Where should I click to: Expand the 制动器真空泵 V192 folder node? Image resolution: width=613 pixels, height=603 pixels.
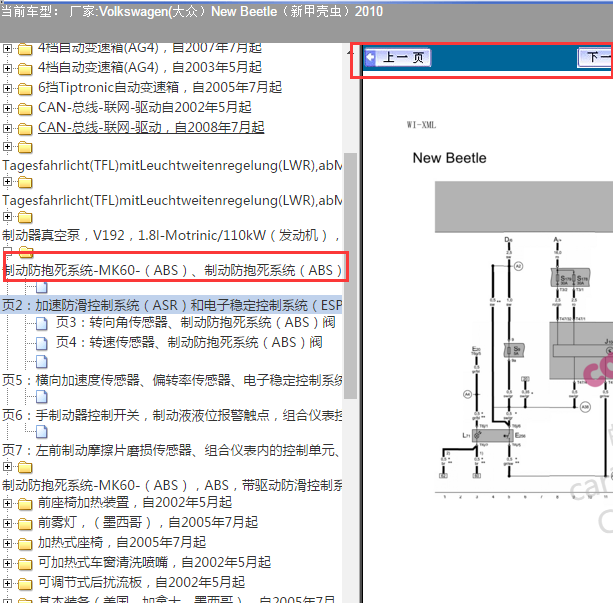click(x=7, y=216)
